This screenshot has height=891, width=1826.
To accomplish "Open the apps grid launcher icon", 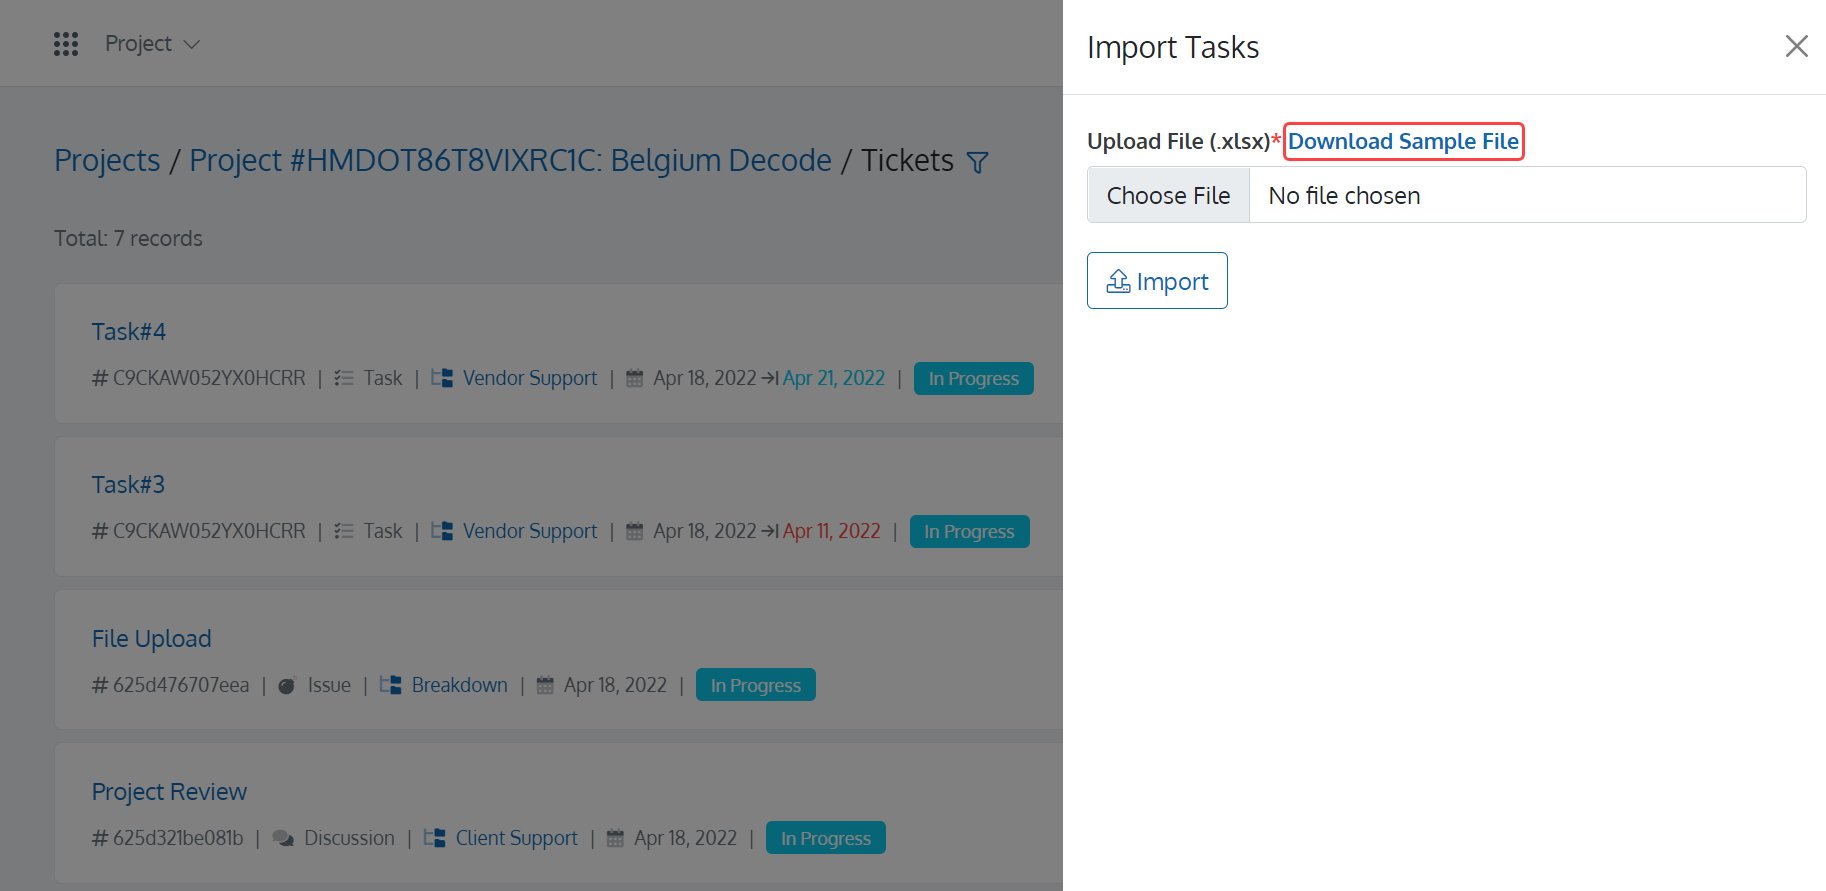I will click(66, 44).
